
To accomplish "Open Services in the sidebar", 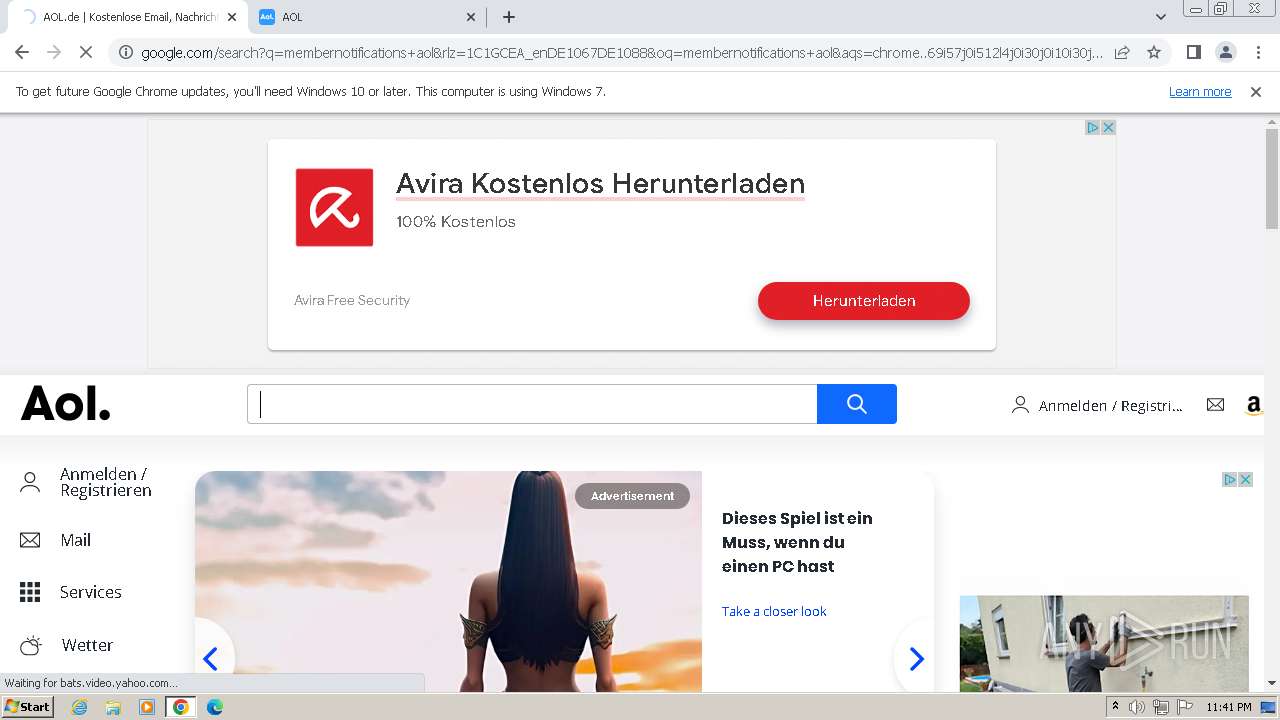I will click(90, 592).
